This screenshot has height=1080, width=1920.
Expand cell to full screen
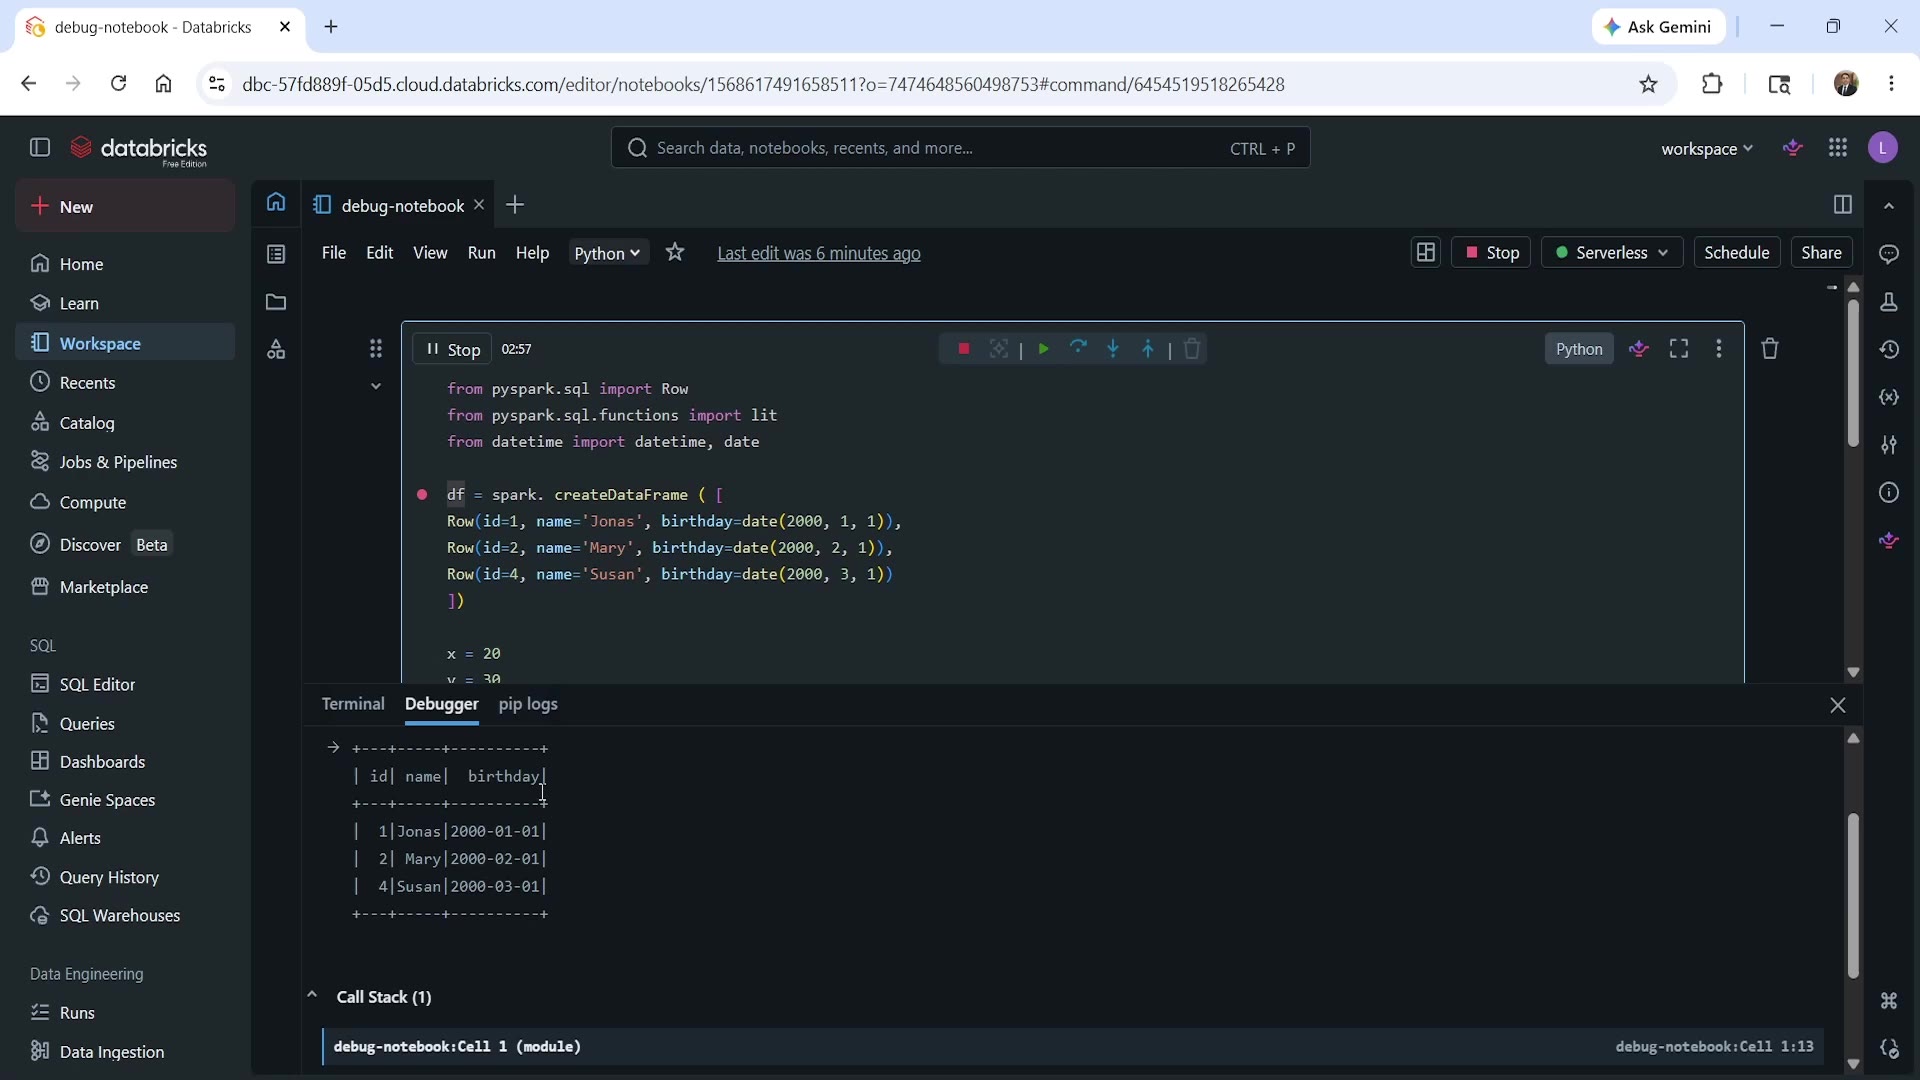[x=1680, y=349]
